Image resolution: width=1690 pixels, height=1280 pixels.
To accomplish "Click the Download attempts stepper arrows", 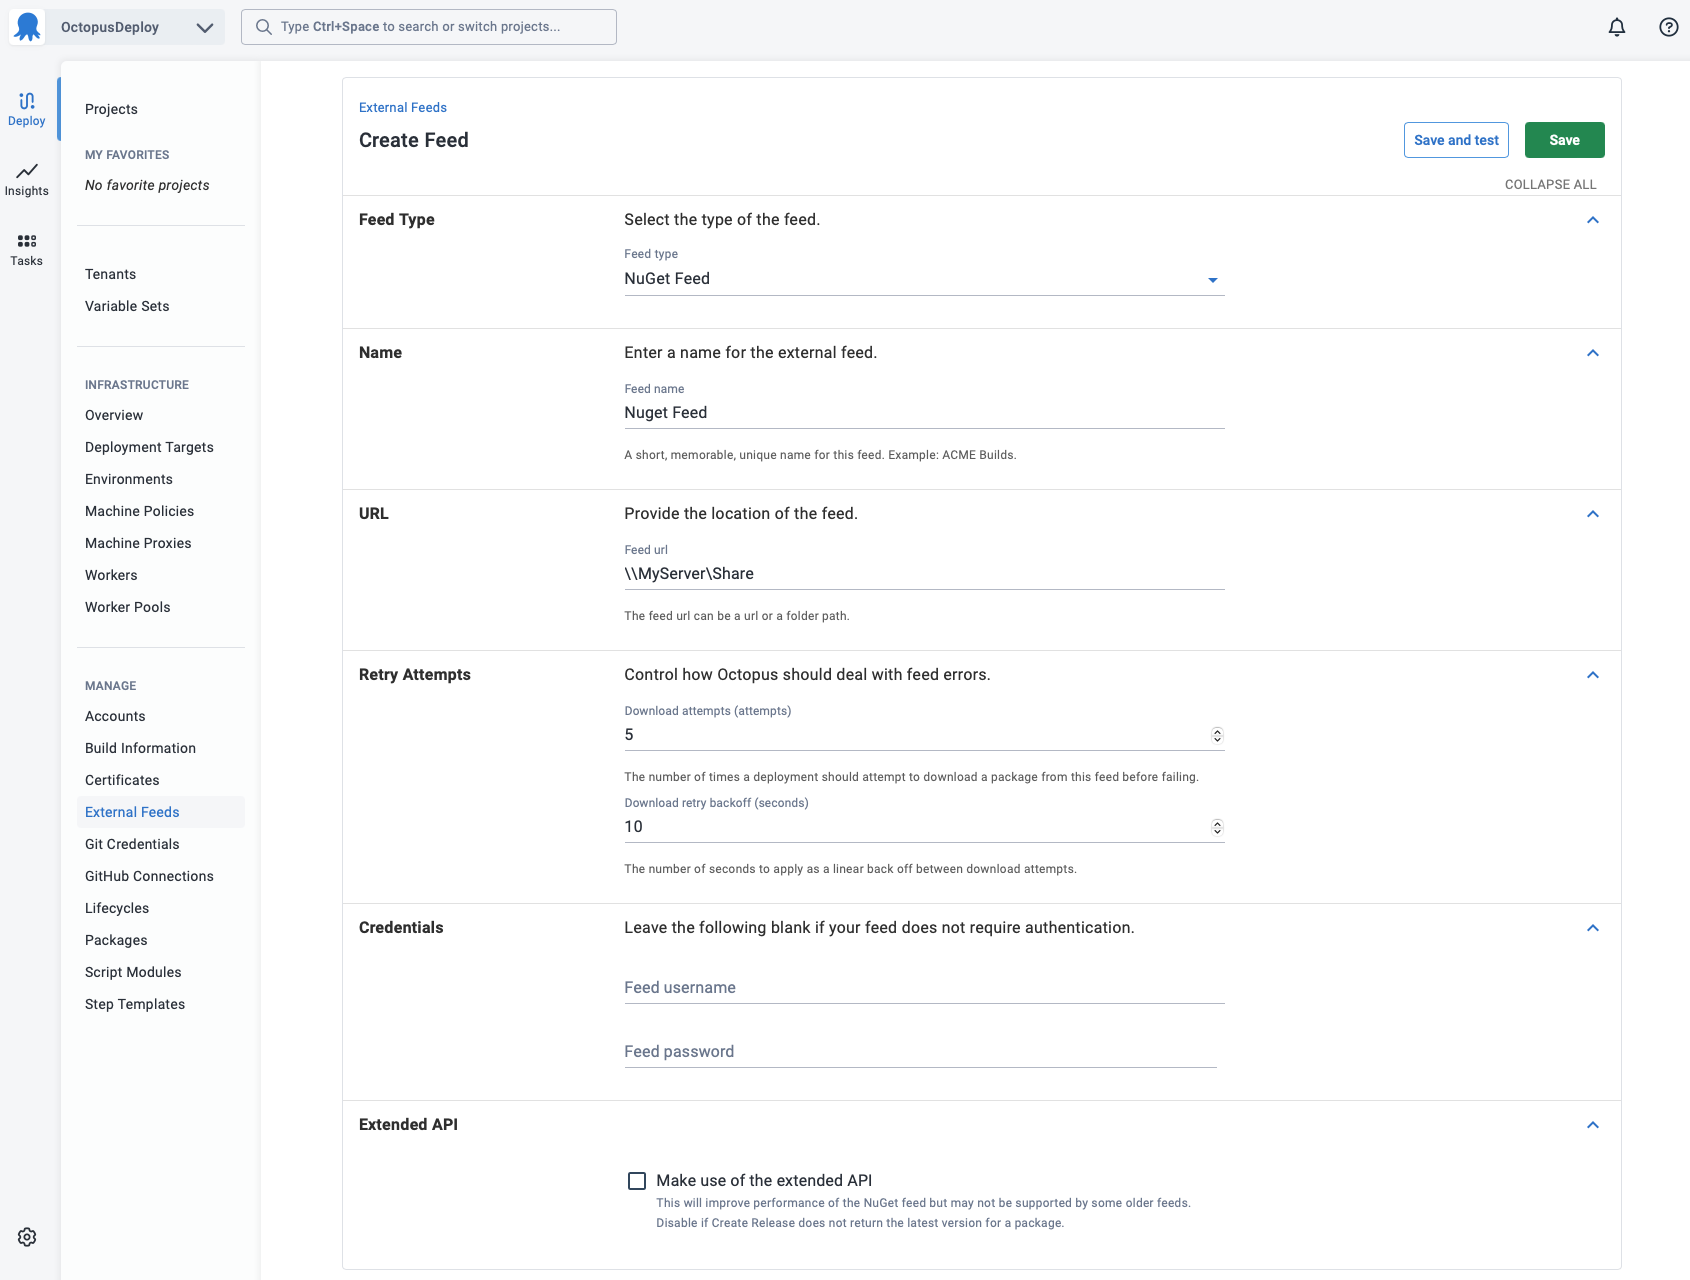I will coord(1217,735).
